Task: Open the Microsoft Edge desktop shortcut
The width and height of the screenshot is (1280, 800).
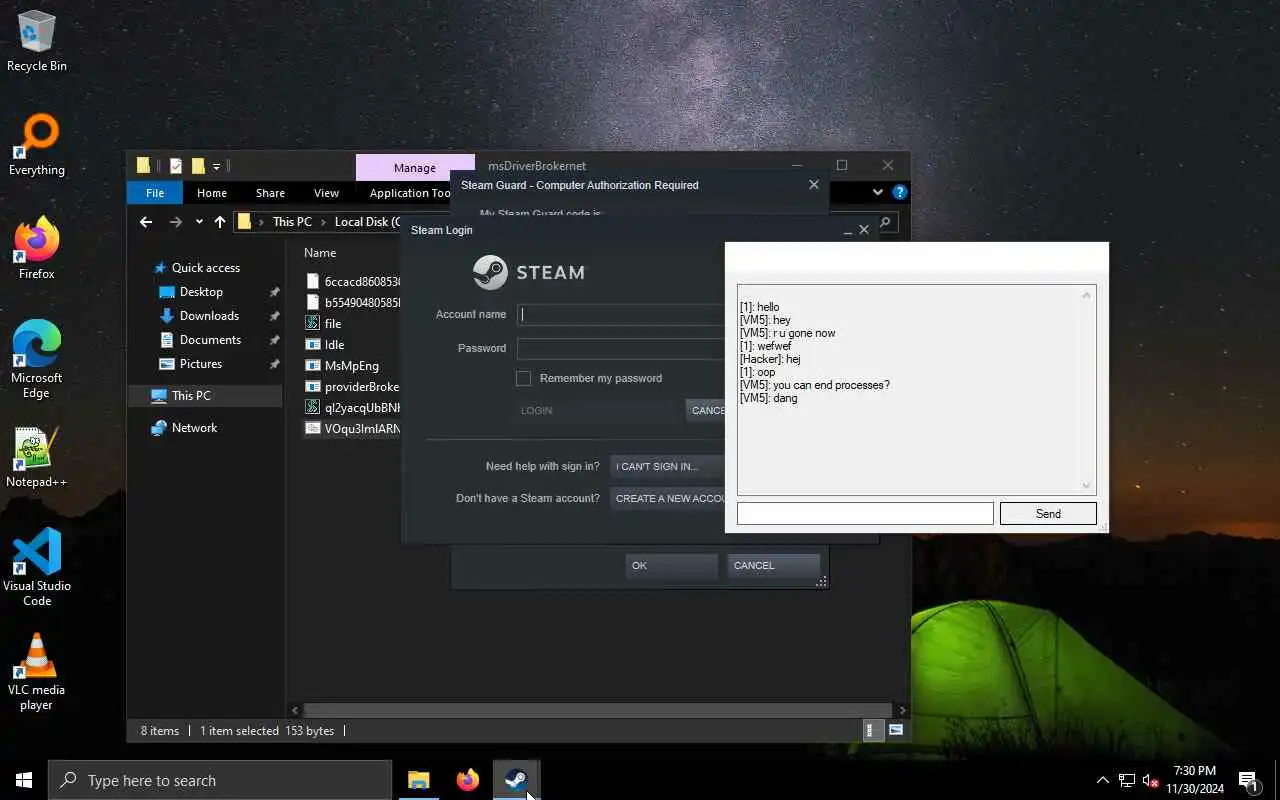Action: click(x=37, y=360)
